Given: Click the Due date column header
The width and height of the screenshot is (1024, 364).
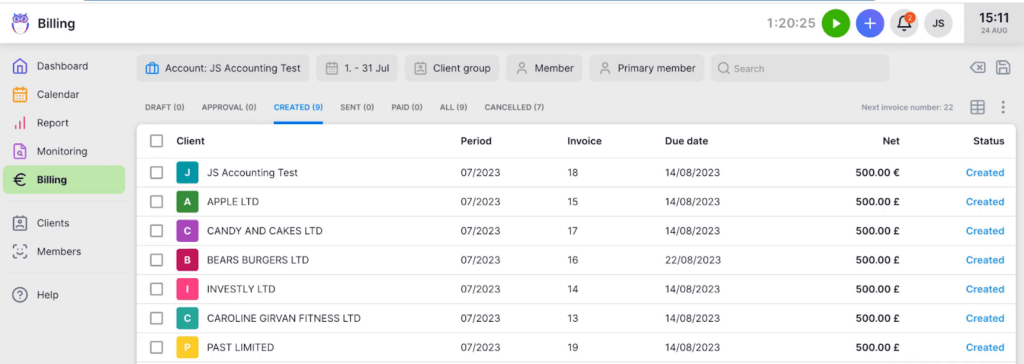Looking at the screenshot, I should pos(686,141).
